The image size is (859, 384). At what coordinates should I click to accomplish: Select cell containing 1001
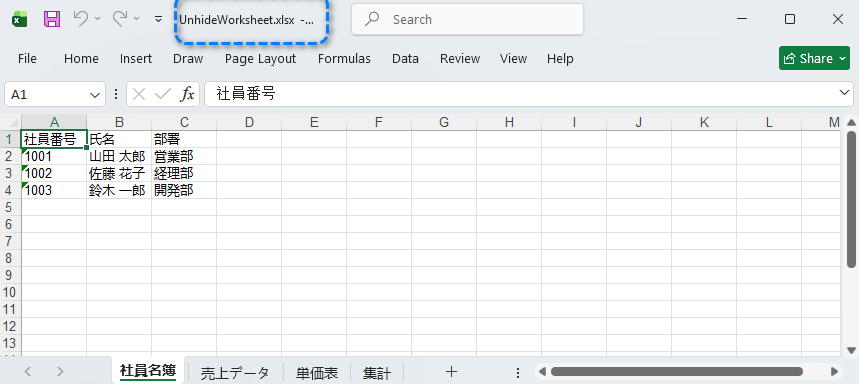(54, 156)
